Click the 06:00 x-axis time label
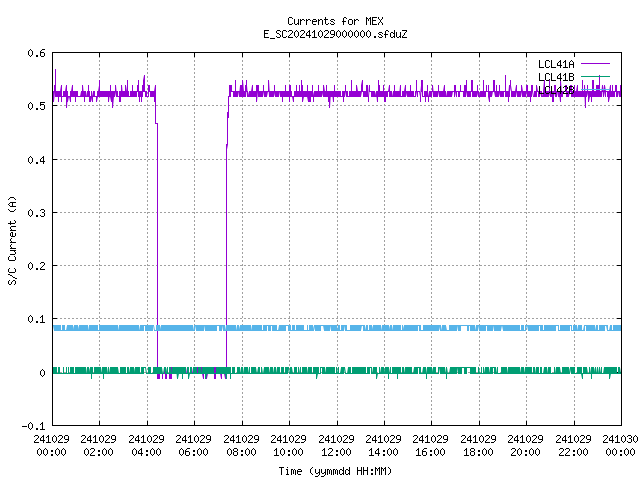Screen dimensions: 640x480 click(193, 452)
